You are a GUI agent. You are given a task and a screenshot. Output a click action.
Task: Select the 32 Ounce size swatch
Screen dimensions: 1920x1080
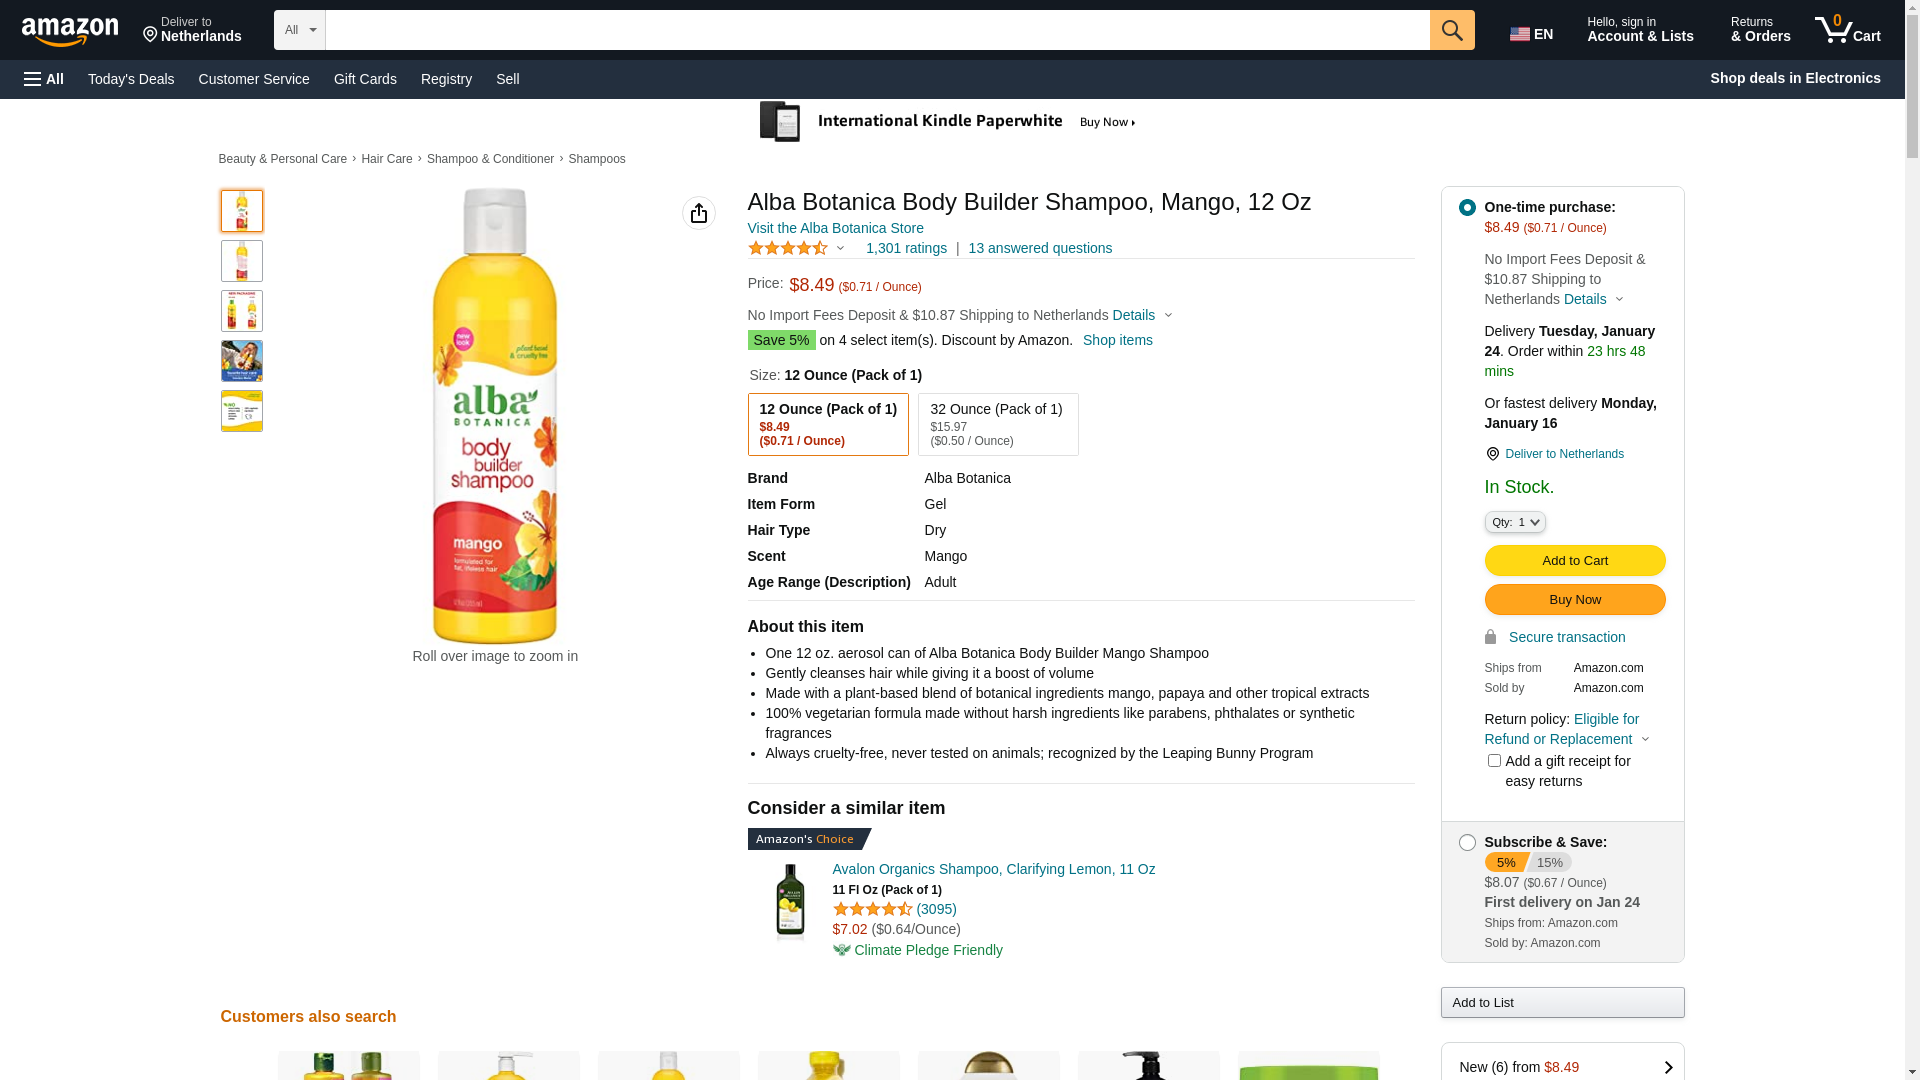click(x=997, y=424)
